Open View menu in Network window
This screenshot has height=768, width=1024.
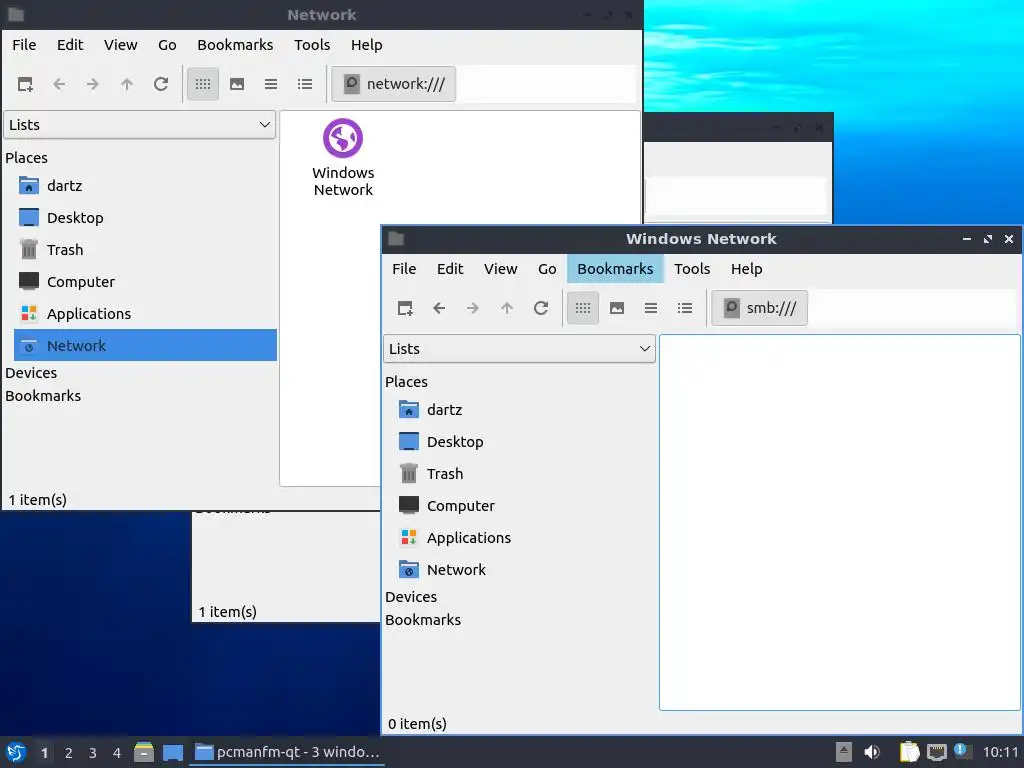[x=121, y=44]
